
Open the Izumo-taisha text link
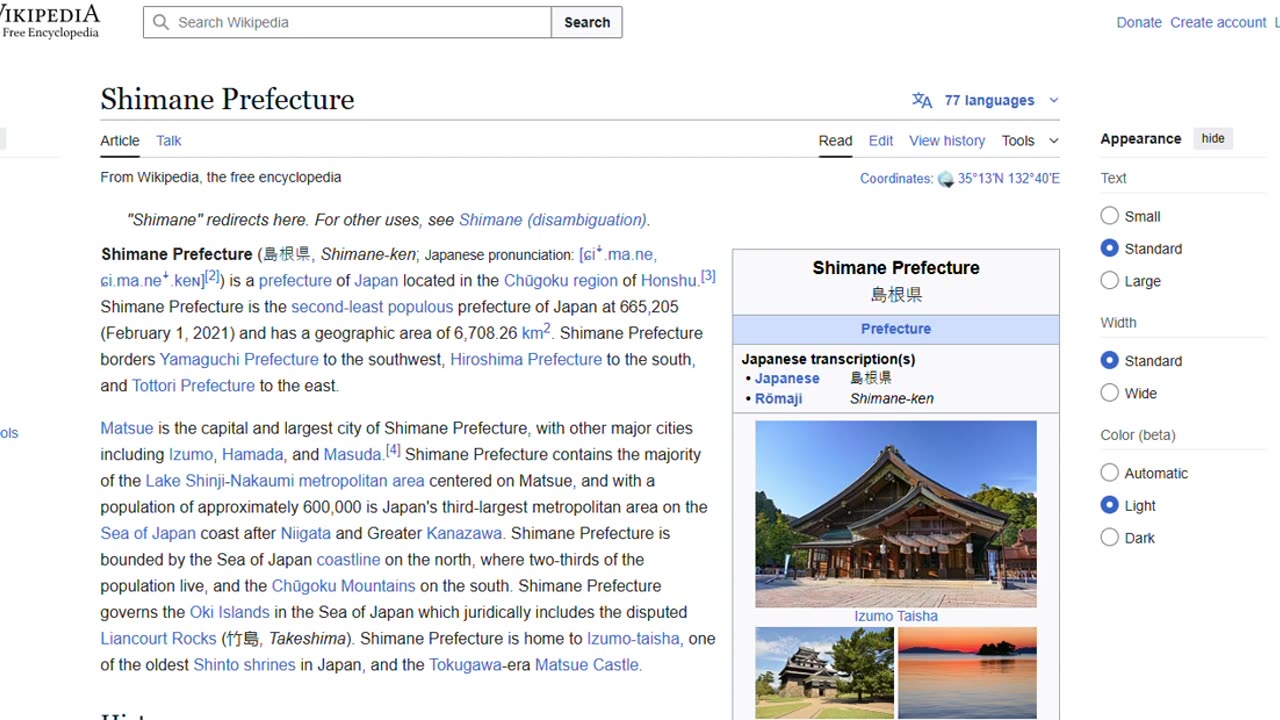(x=633, y=638)
